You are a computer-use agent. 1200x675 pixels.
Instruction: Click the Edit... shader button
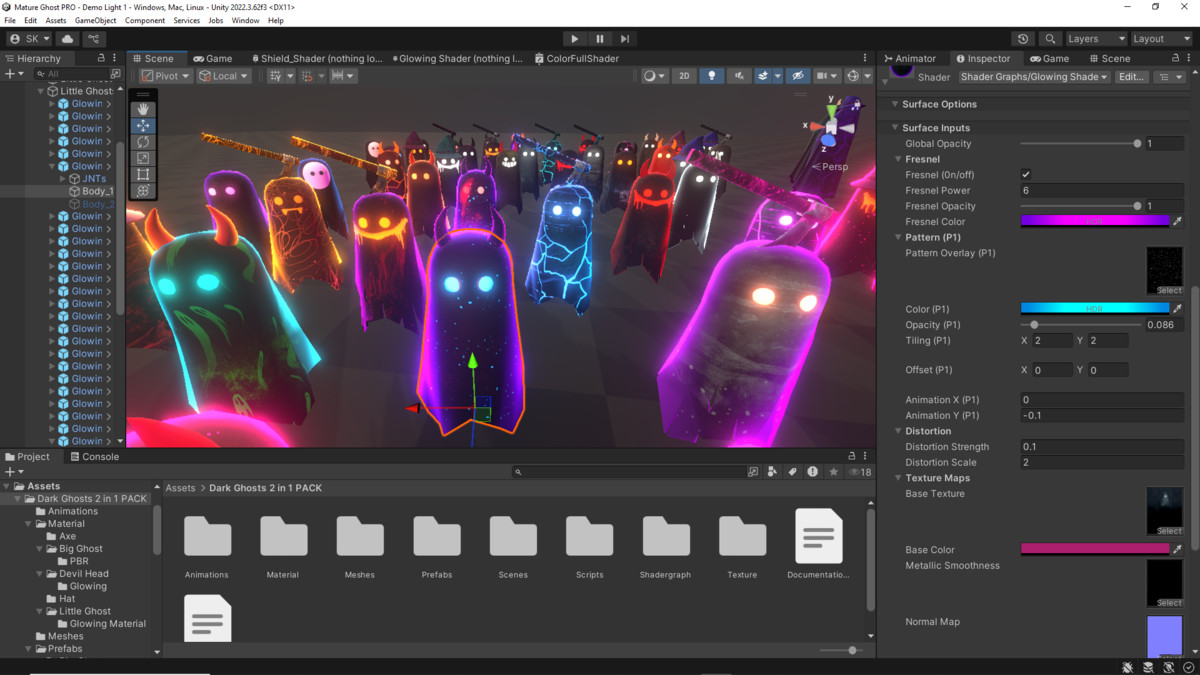point(1131,77)
